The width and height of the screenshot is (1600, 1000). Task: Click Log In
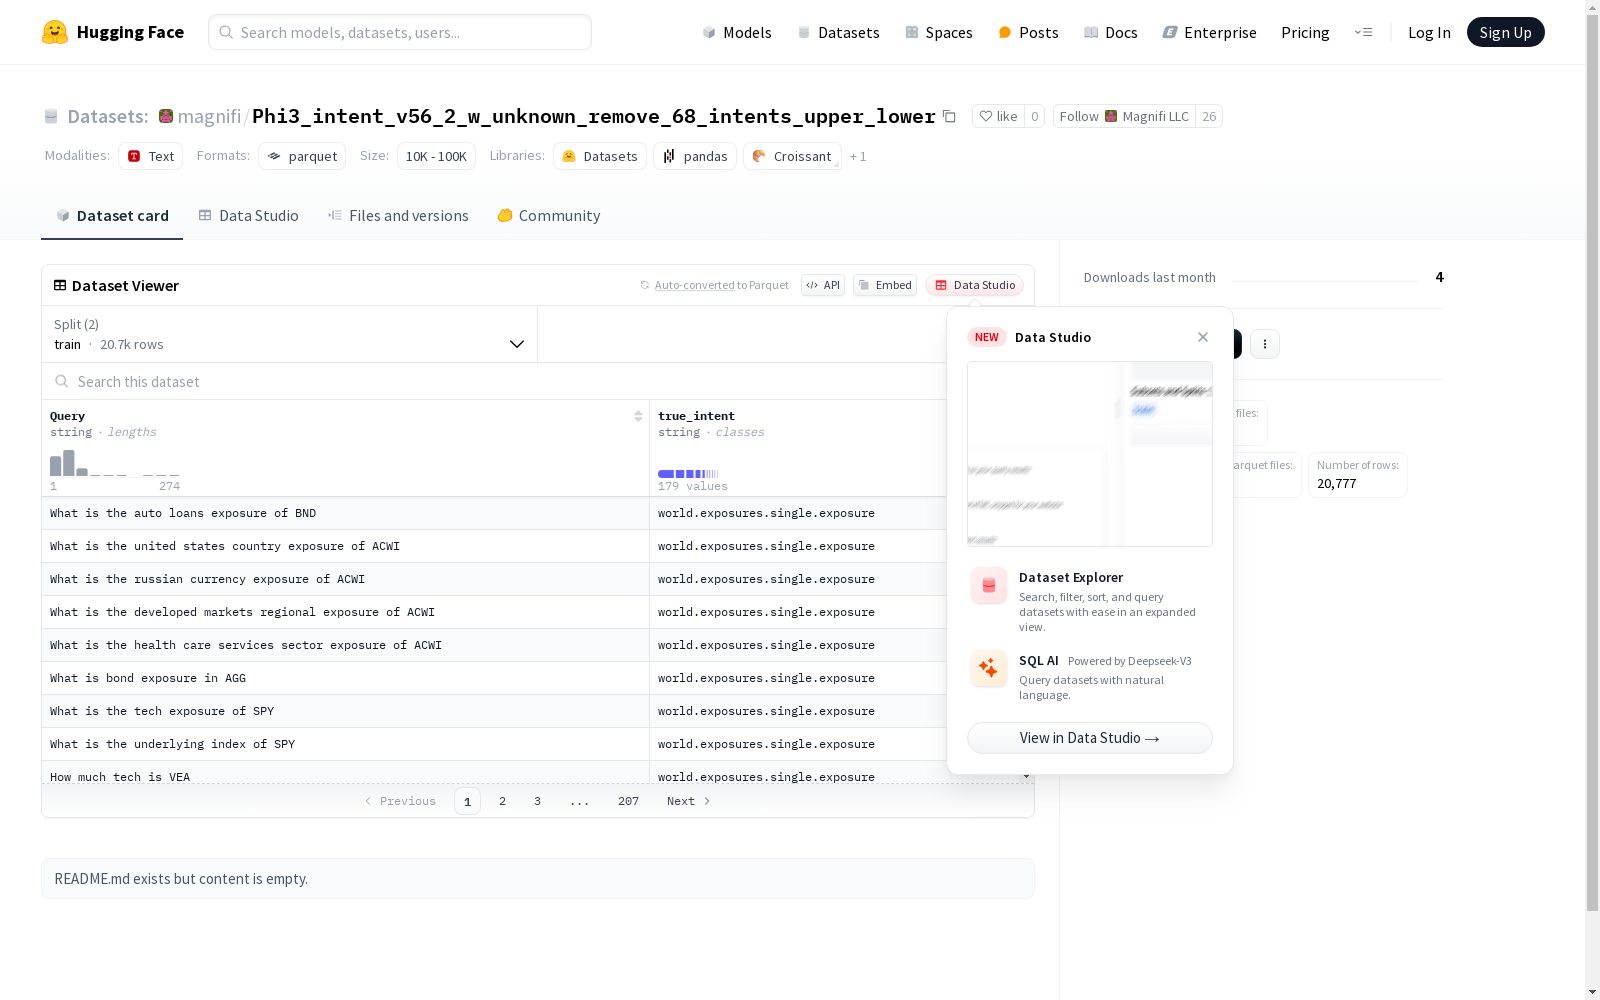tap(1429, 32)
